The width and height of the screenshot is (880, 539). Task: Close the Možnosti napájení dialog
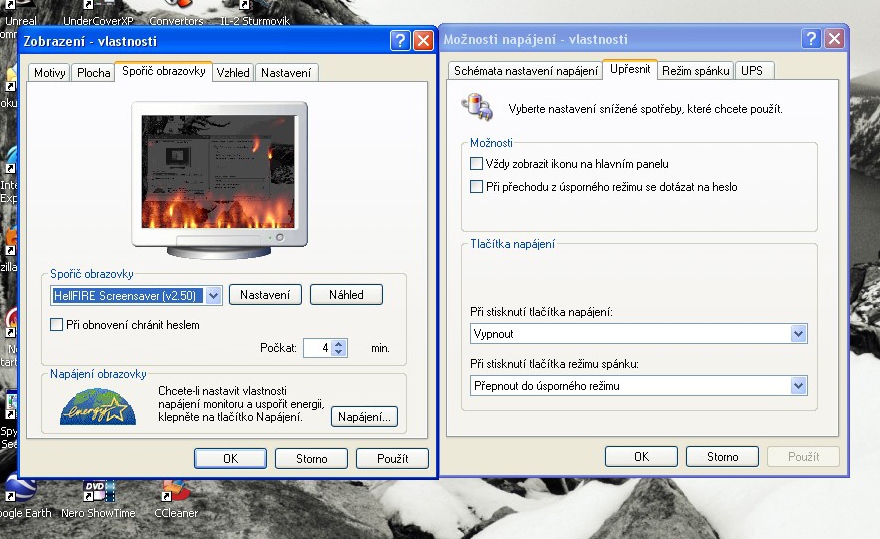click(x=835, y=39)
